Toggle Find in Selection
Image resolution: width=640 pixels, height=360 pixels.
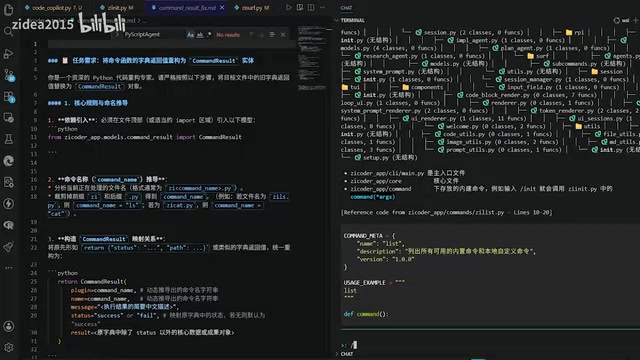point(272,35)
